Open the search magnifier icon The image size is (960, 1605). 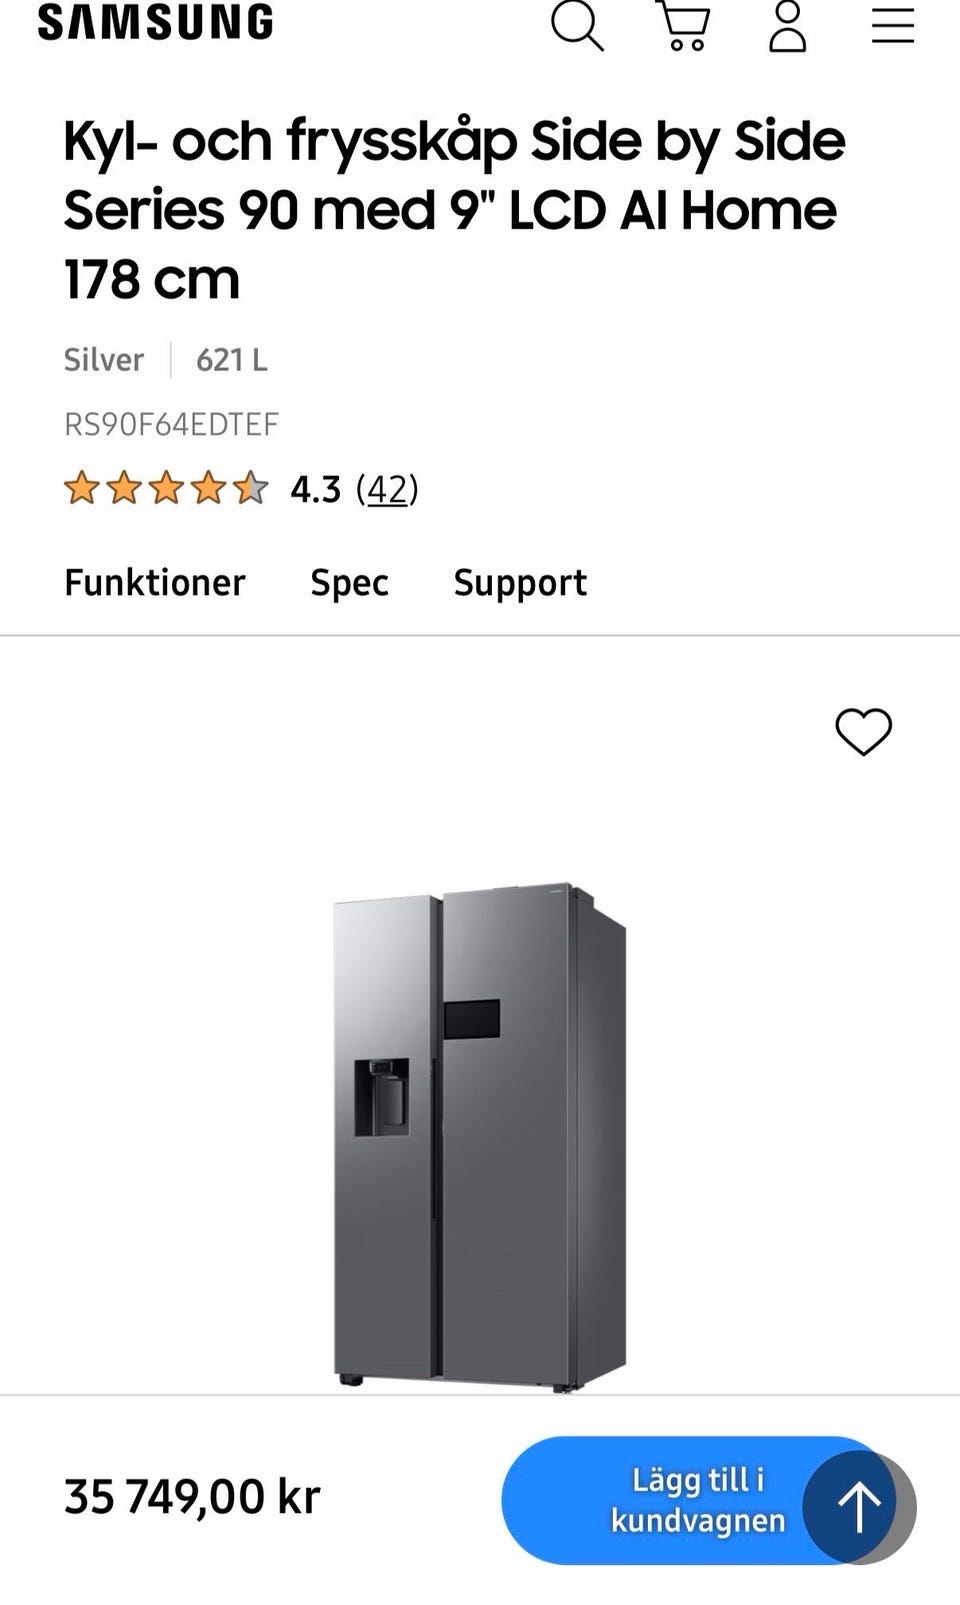[x=577, y=25]
